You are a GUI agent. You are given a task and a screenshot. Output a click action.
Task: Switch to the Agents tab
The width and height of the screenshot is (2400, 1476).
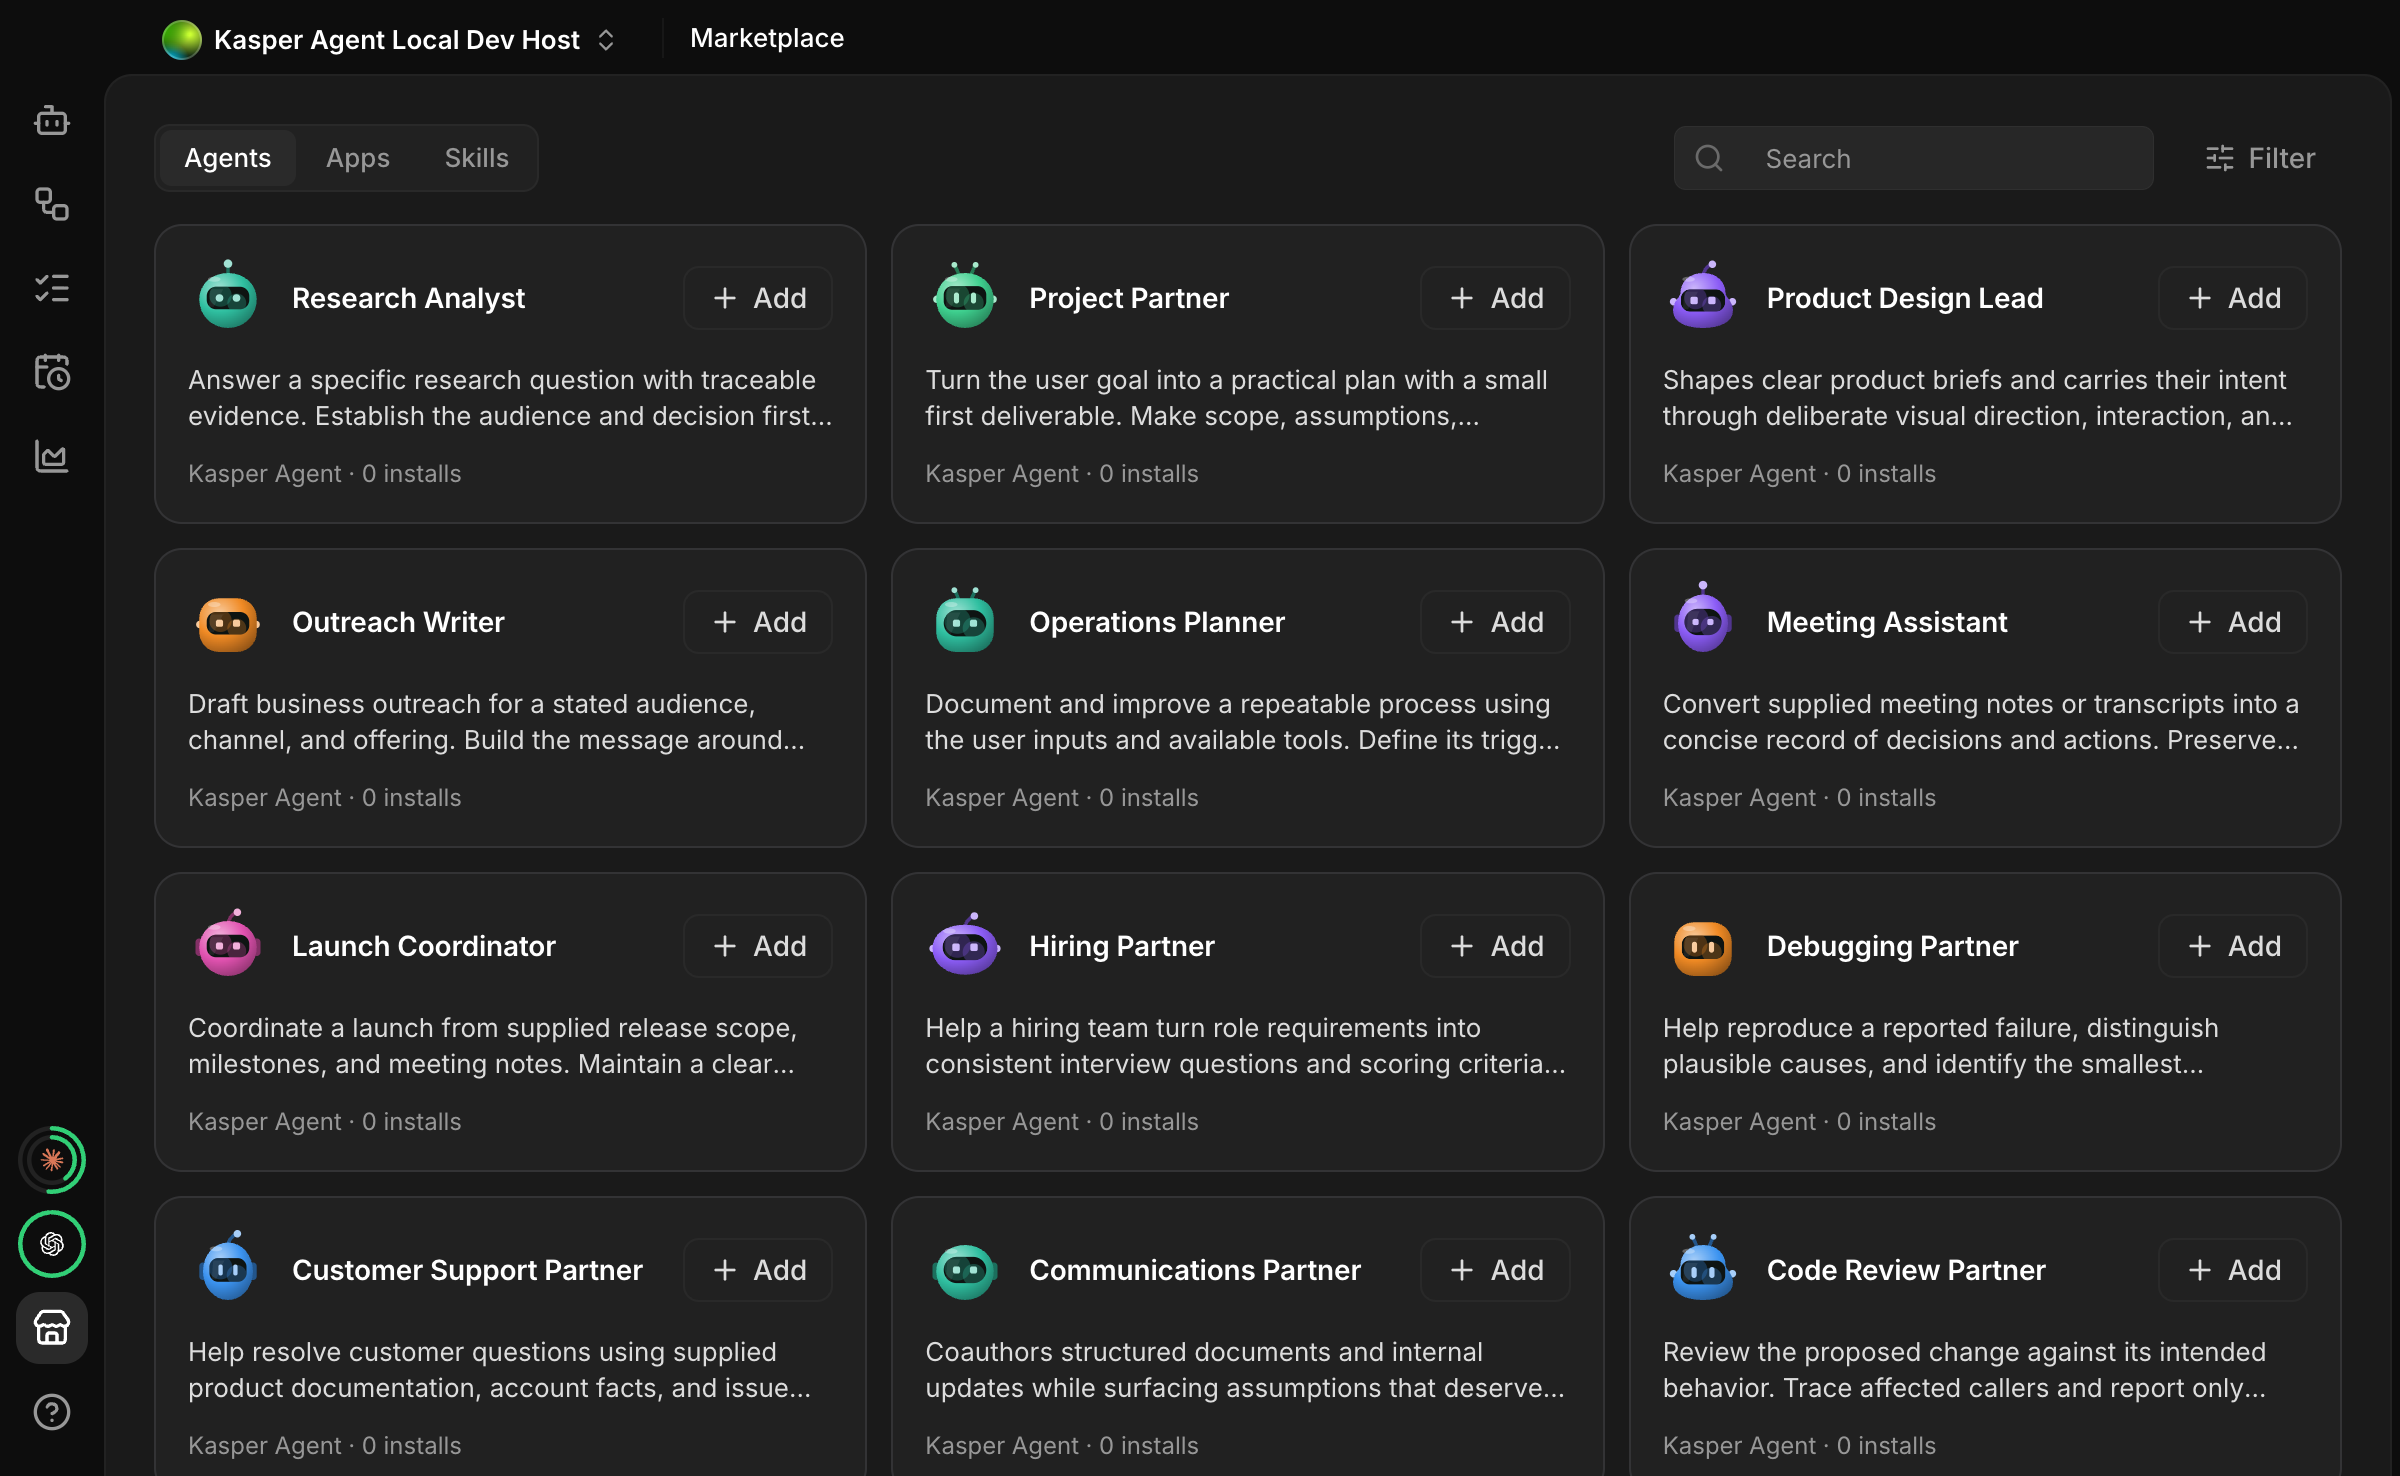(x=228, y=158)
